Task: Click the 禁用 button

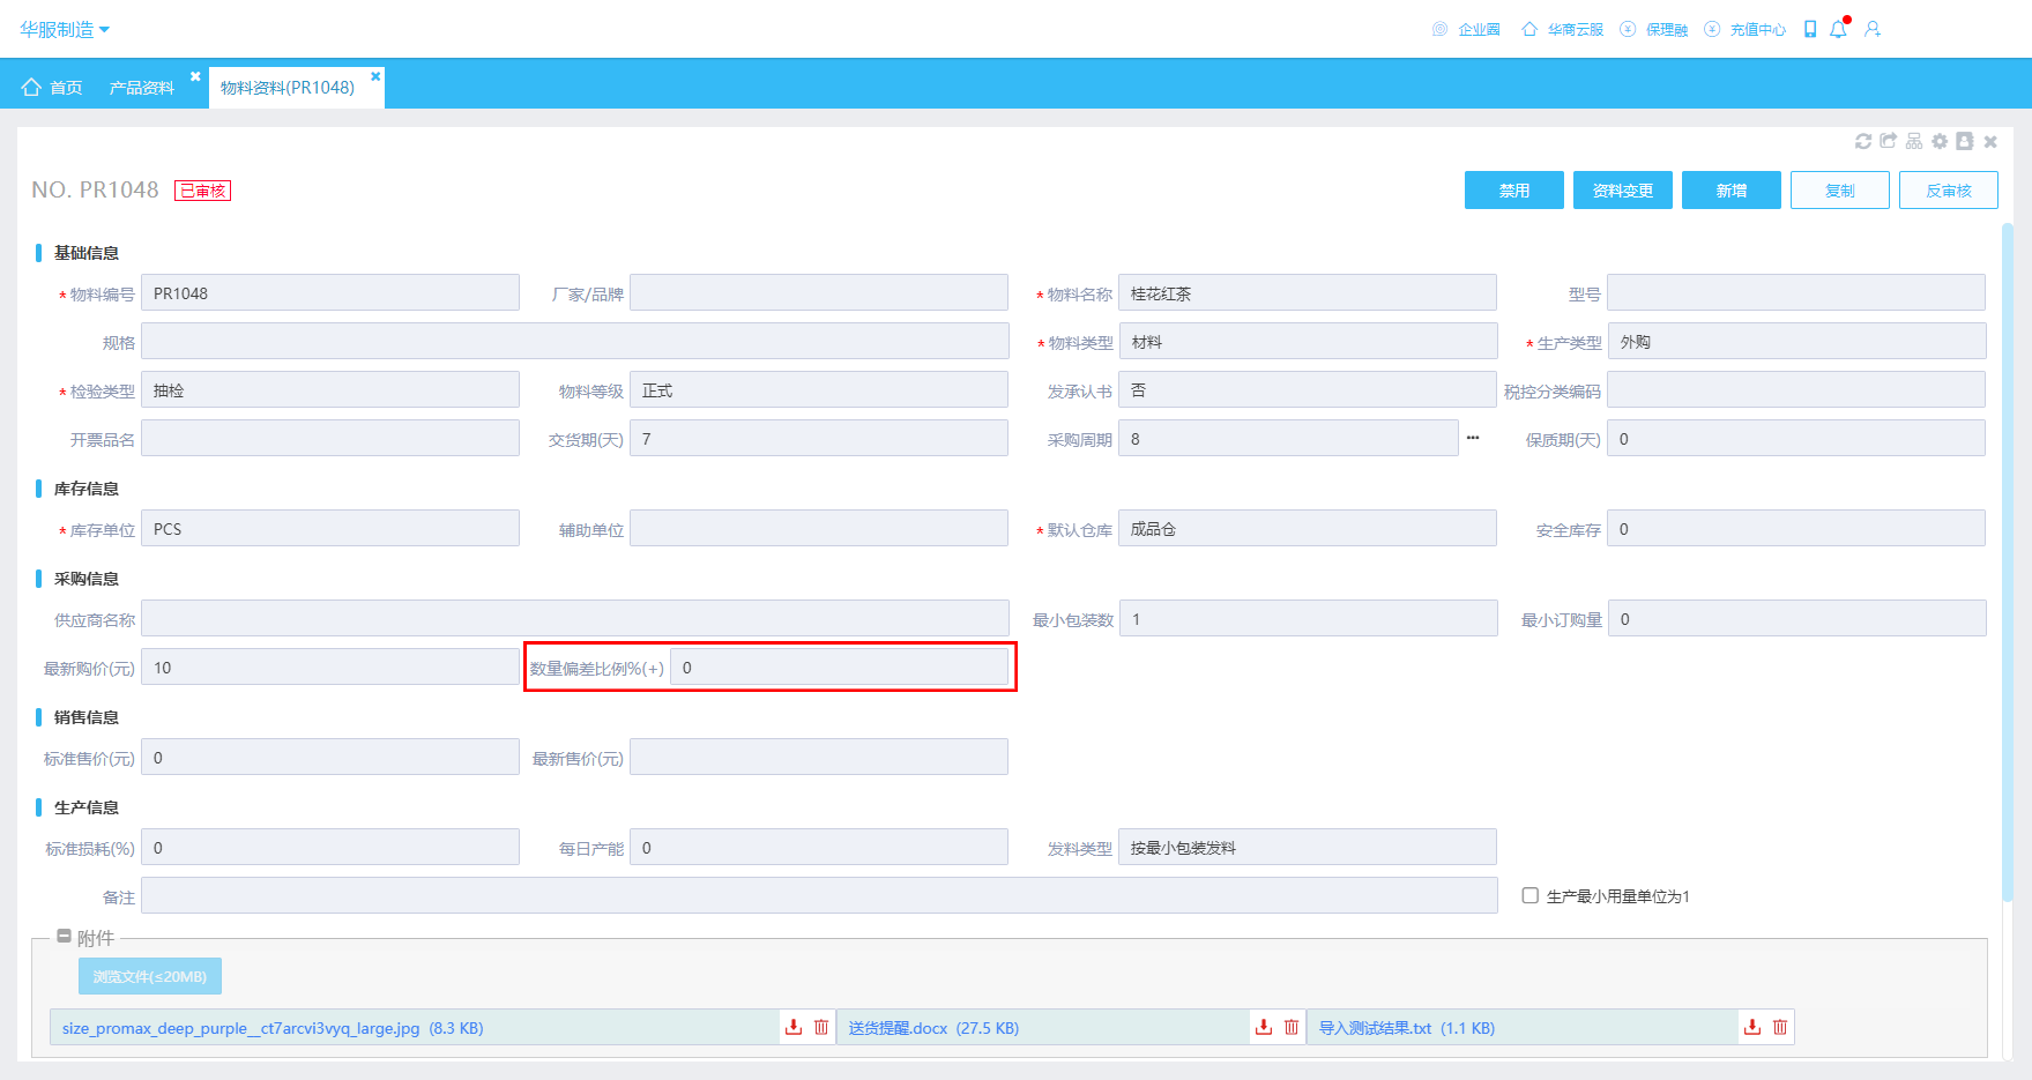Action: tap(1514, 190)
